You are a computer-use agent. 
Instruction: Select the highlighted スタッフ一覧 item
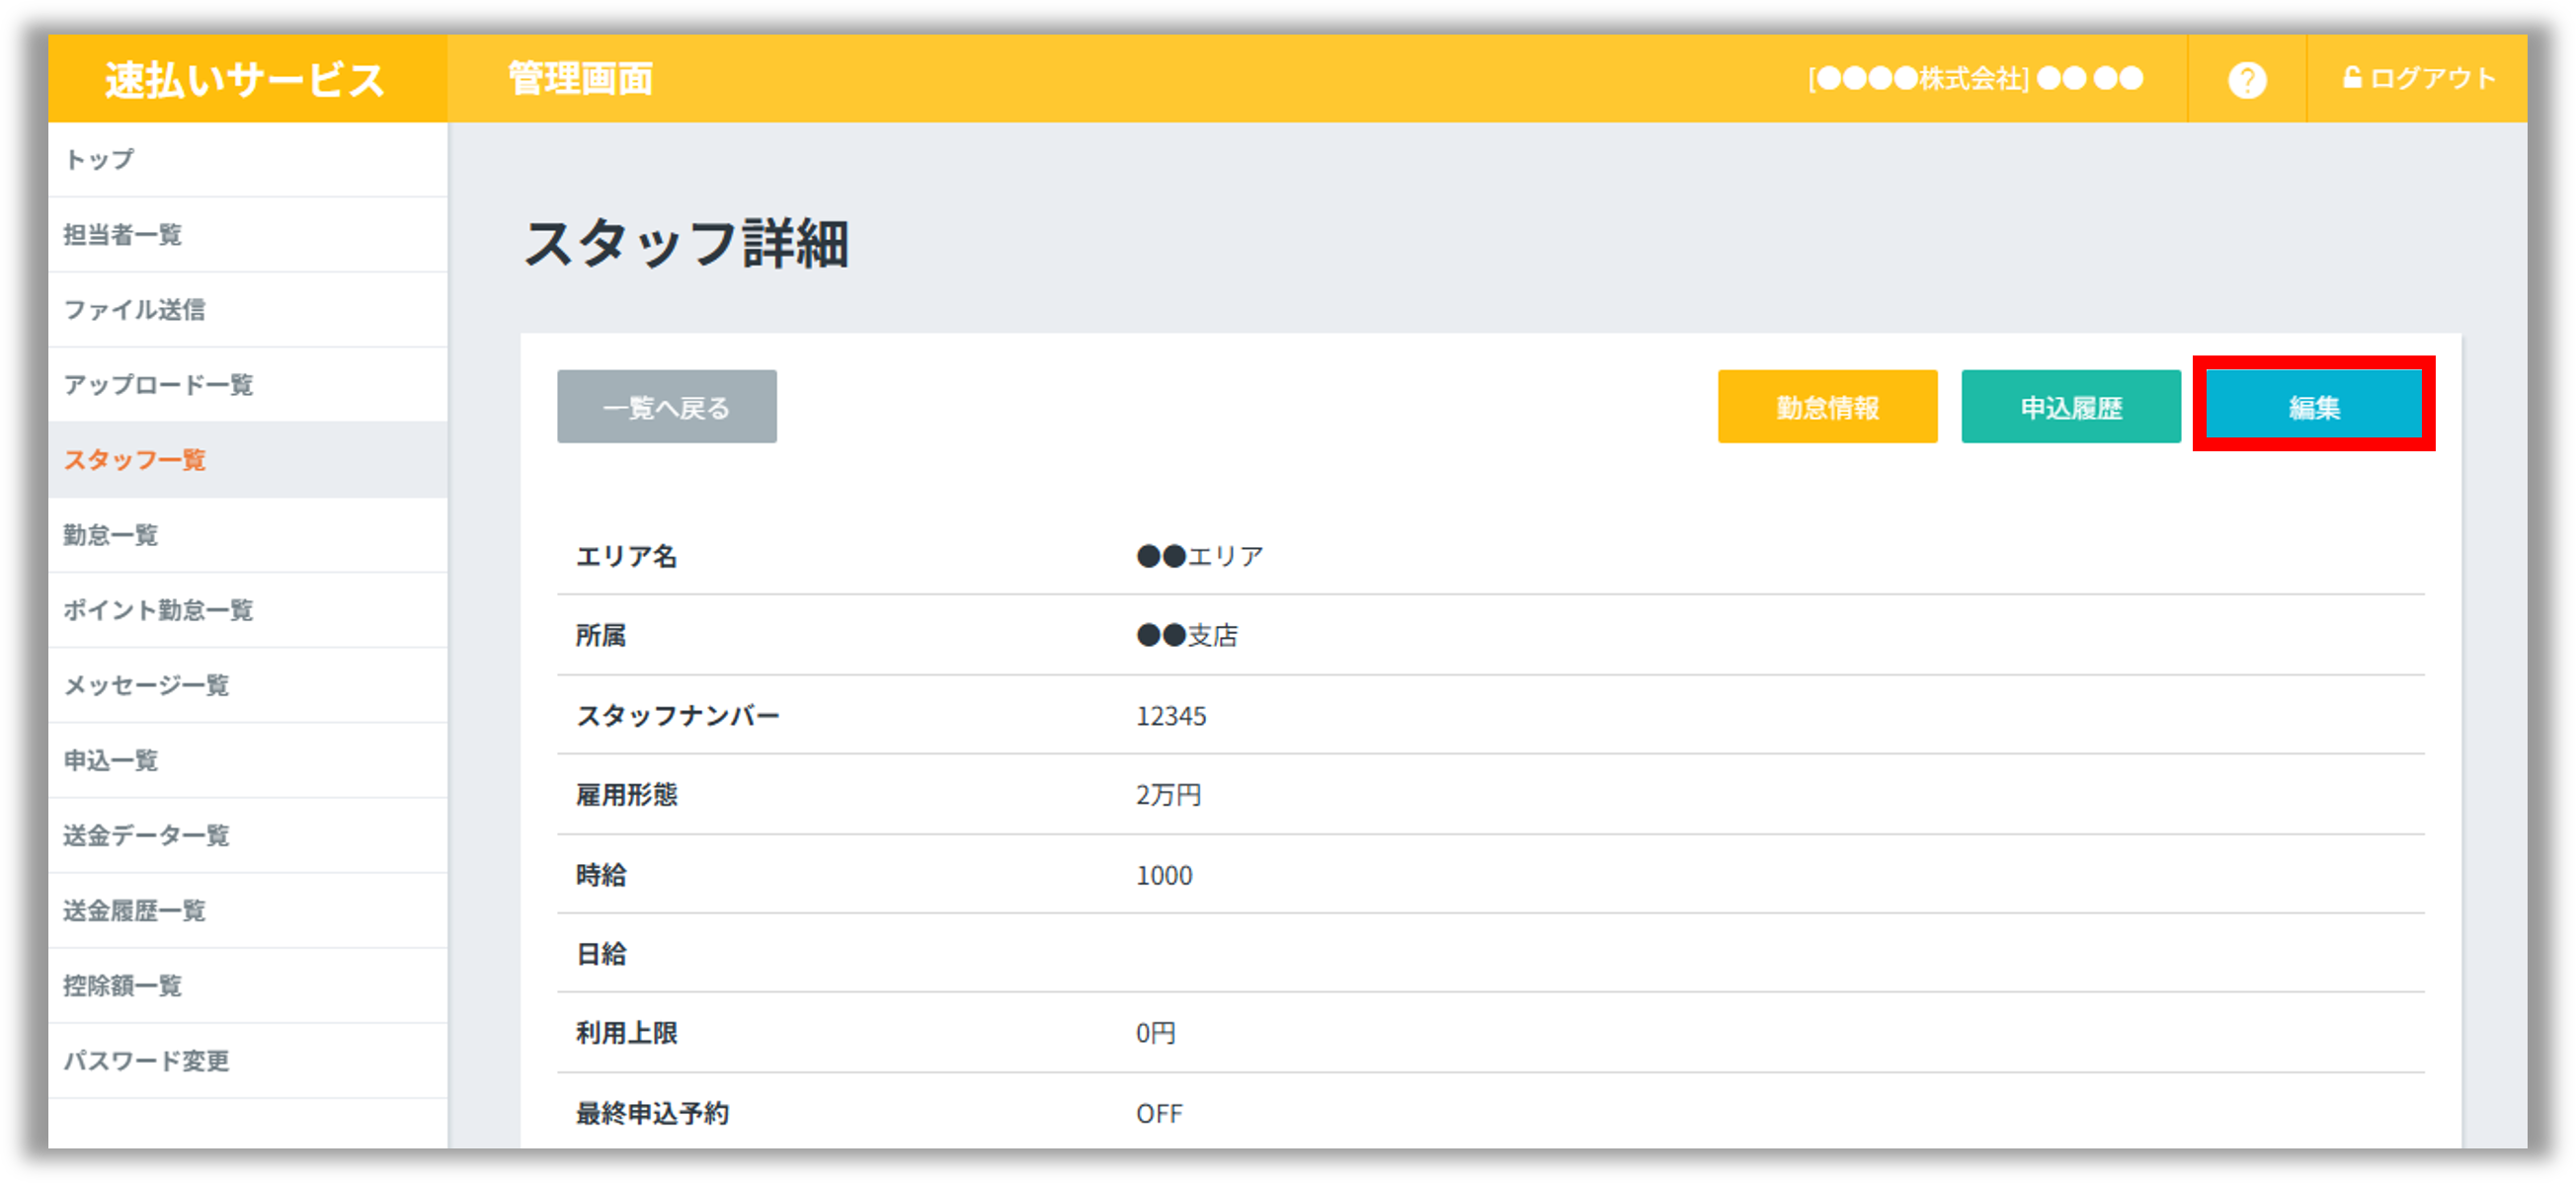click(134, 459)
